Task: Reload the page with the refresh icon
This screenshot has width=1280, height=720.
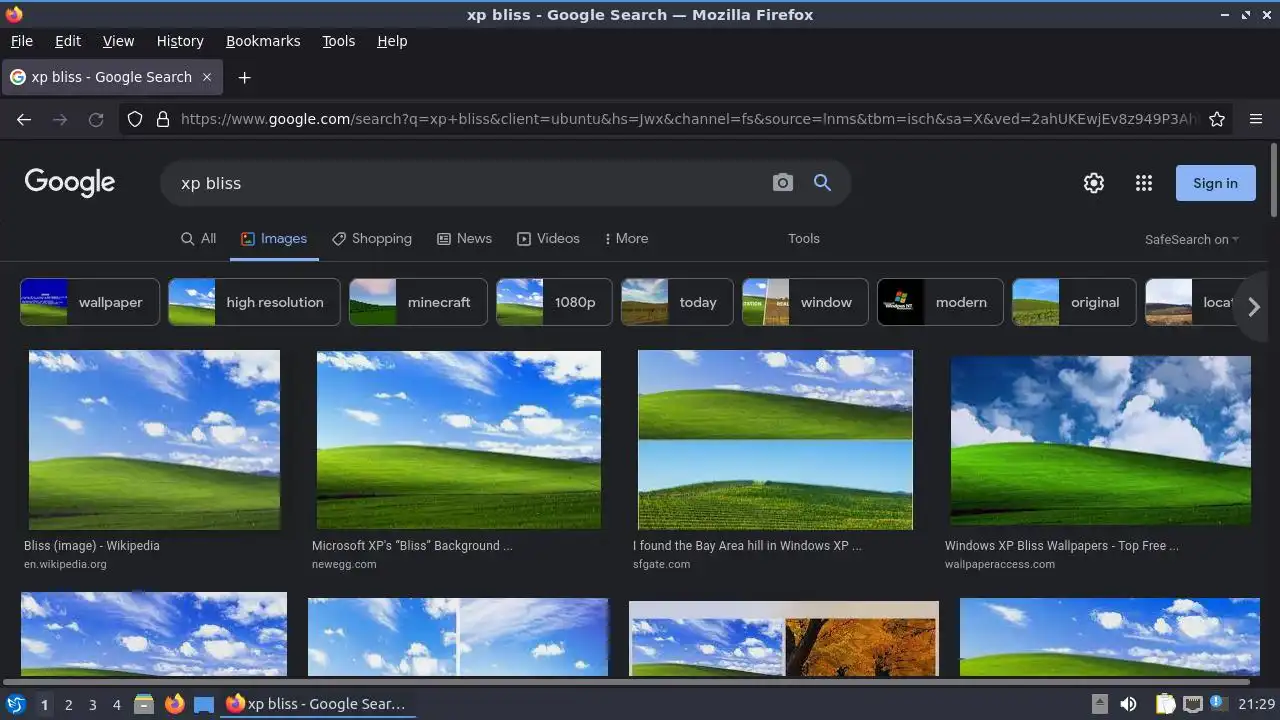Action: (96, 119)
